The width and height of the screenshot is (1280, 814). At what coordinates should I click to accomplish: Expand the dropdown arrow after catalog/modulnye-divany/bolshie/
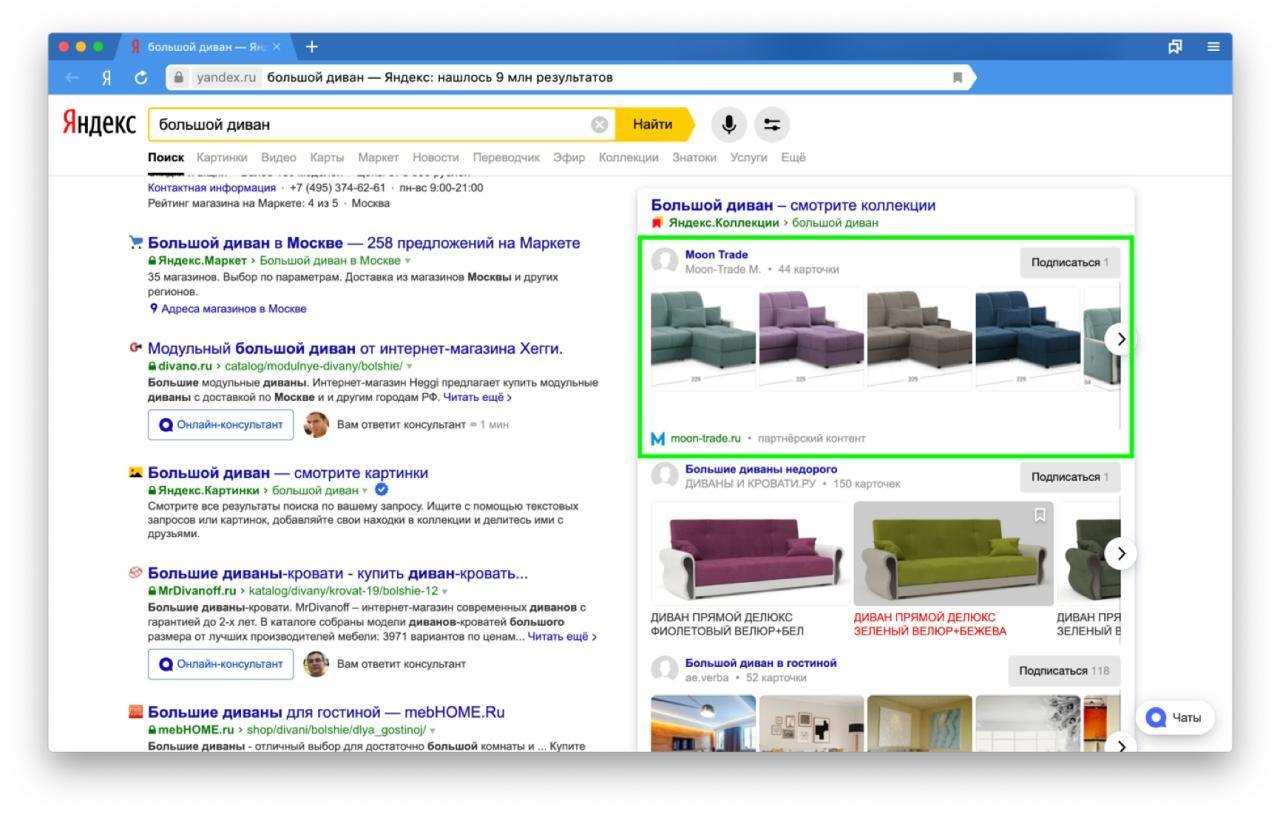(x=408, y=367)
